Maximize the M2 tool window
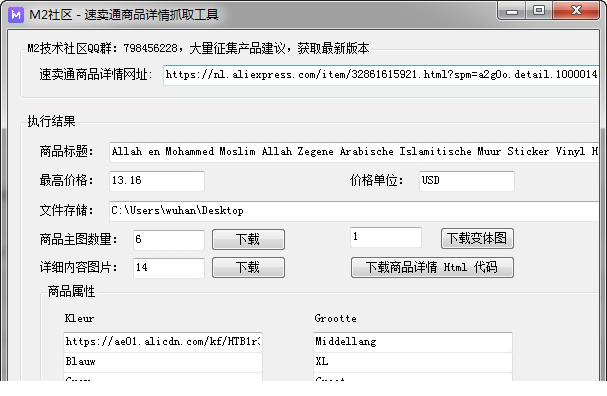 click(x=539, y=11)
